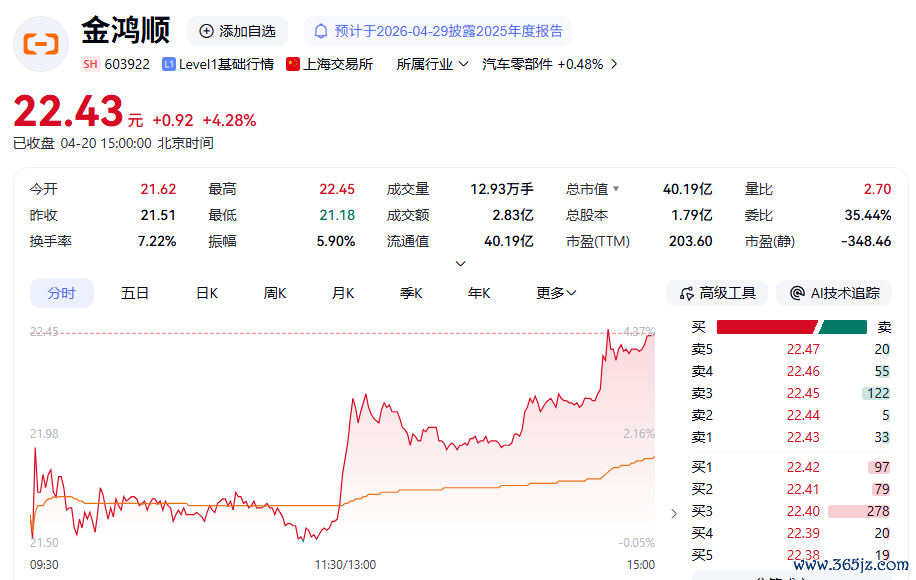
Task: Switch to 周K chart tab
Action: tap(275, 293)
